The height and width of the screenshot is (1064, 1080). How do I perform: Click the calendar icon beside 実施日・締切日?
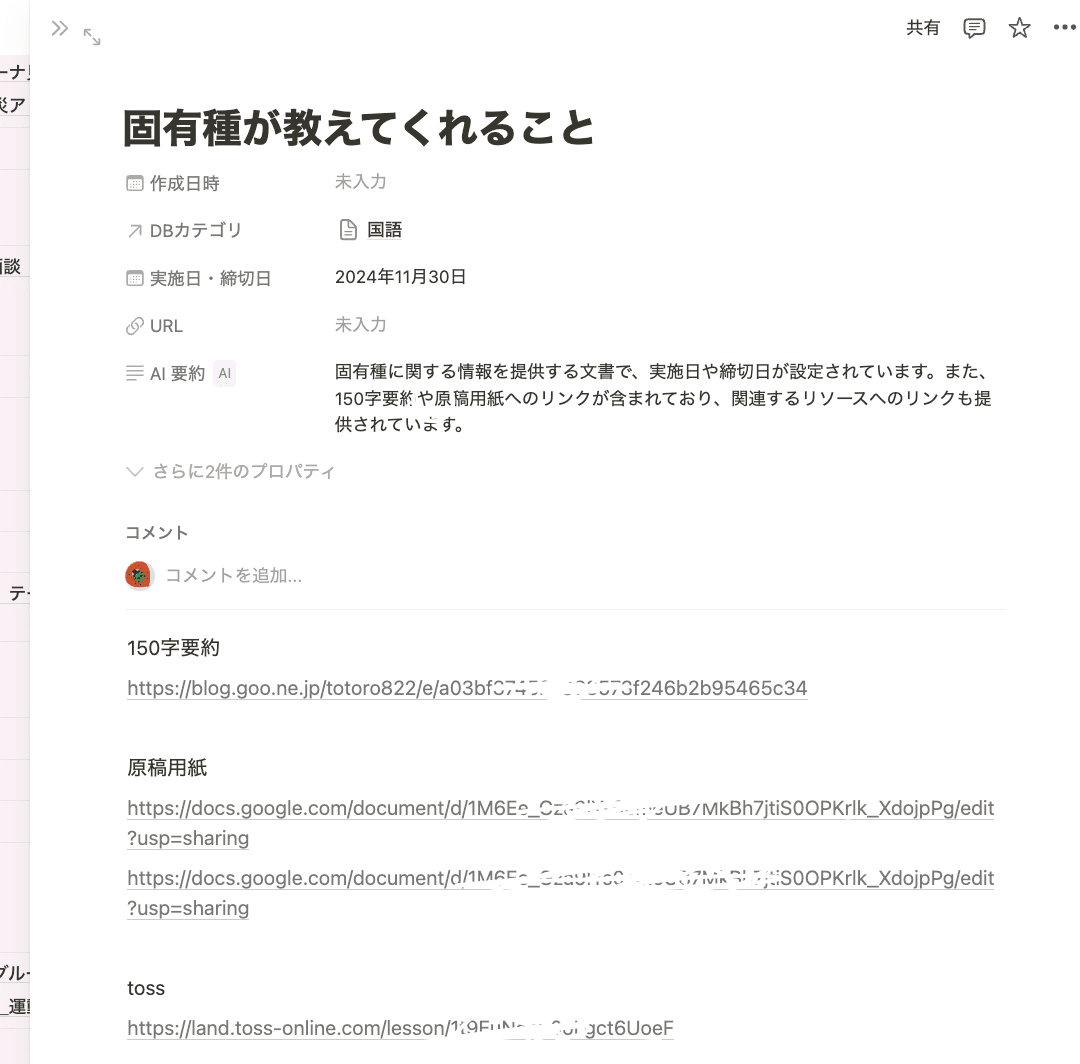click(x=134, y=278)
